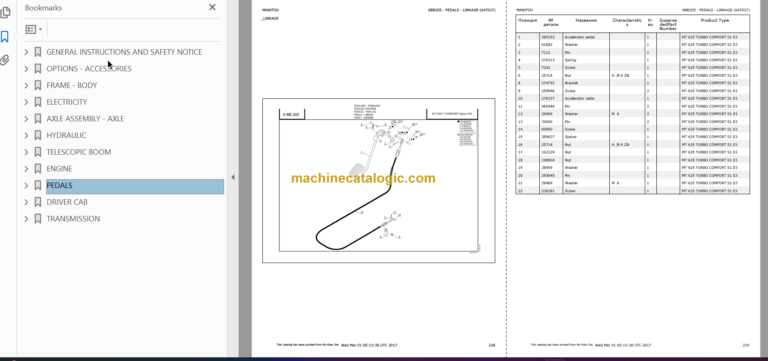Expand the FRAME - BODY bookmark

point(26,85)
